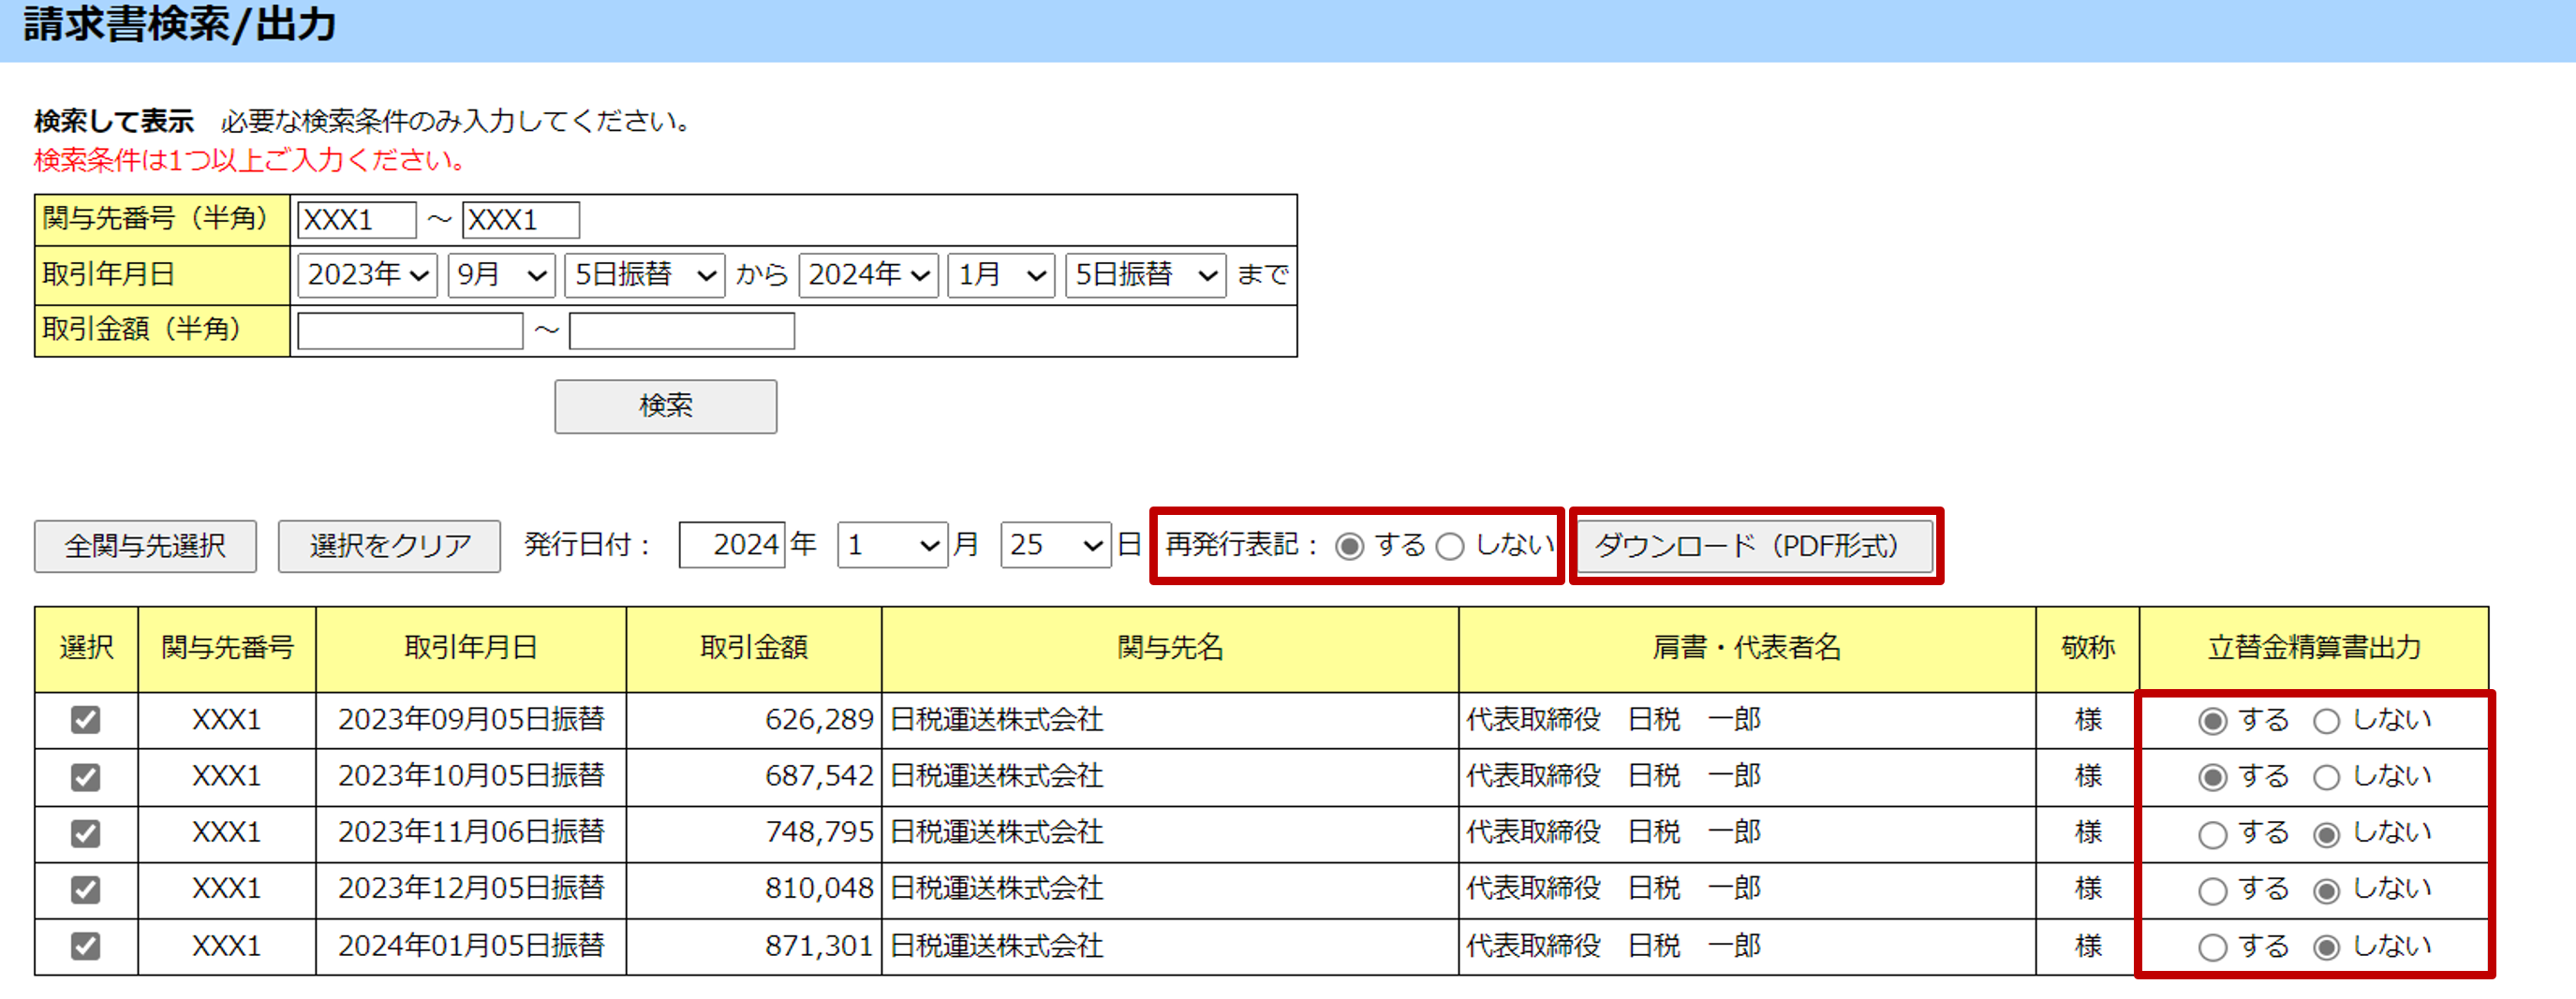Click the 検索 search button

pyautogui.click(x=665, y=406)
